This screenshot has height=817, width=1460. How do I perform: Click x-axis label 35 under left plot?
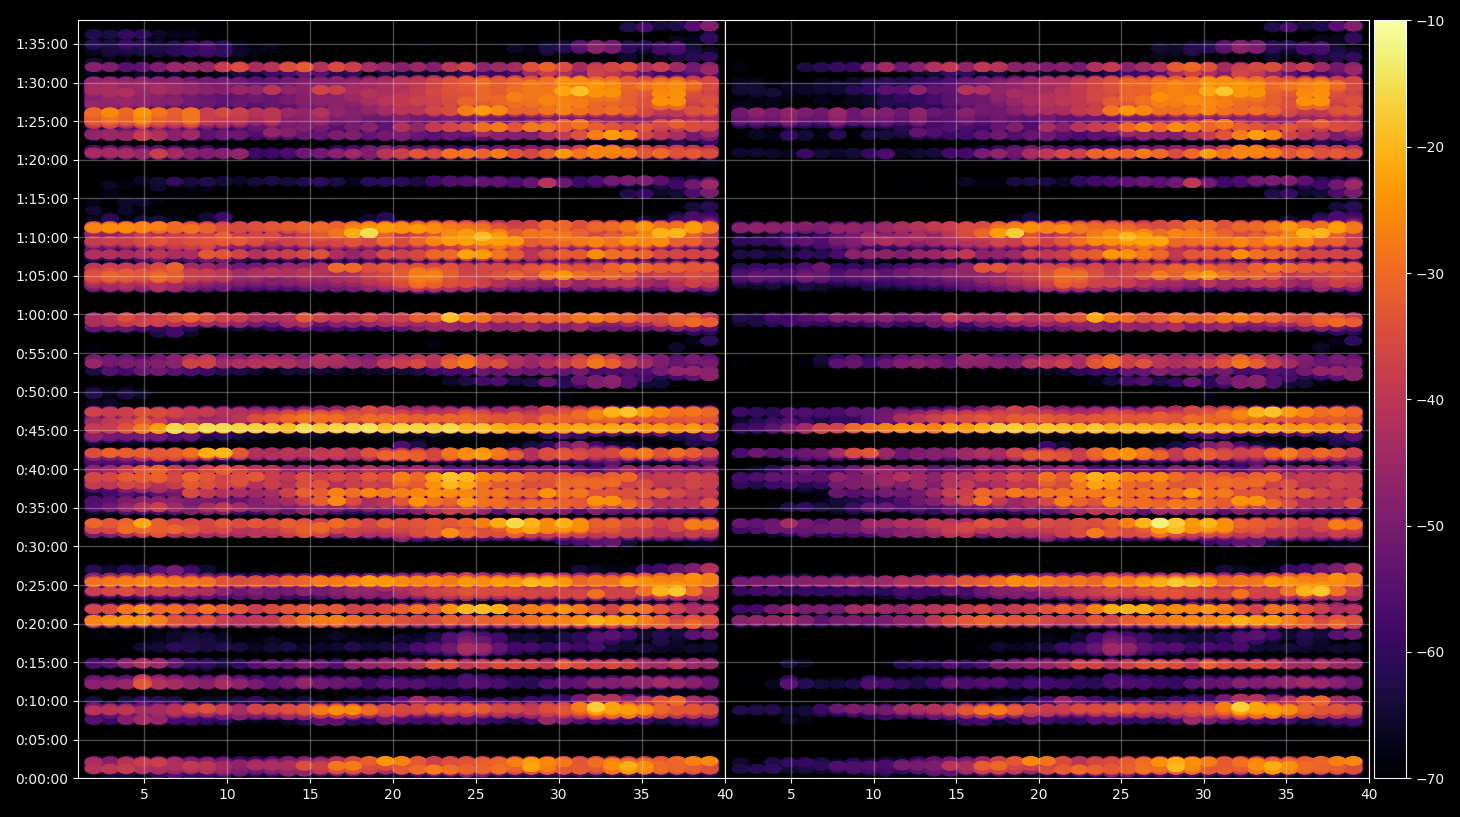click(641, 795)
